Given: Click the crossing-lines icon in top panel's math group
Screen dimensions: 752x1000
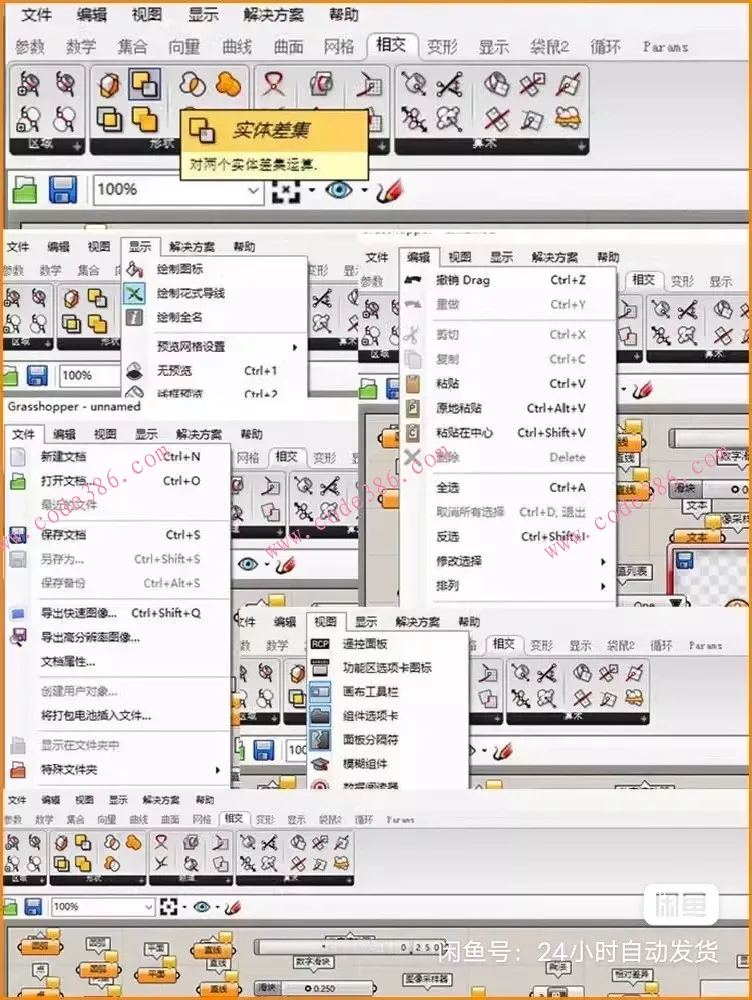Looking at the screenshot, I should coord(449,84).
